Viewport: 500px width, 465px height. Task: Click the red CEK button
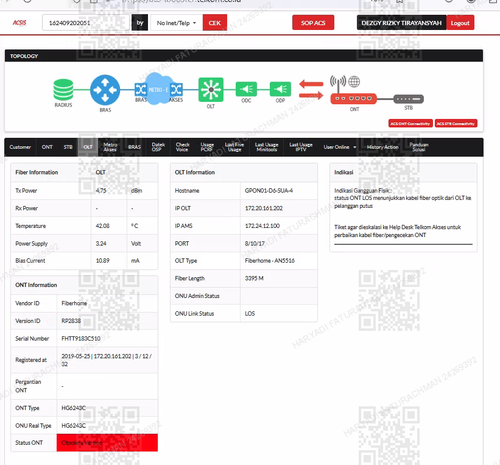[x=215, y=23]
